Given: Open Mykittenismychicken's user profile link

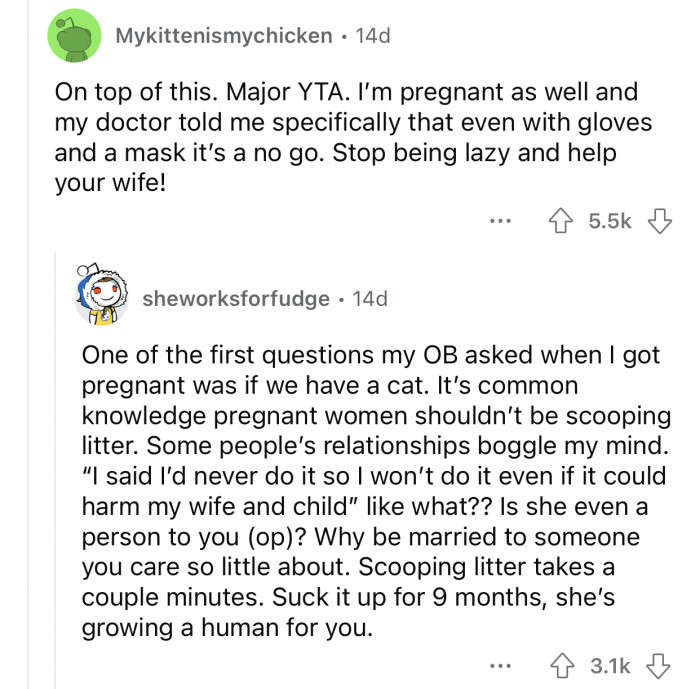Looking at the screenshot, I should click(x=224, y=36).
